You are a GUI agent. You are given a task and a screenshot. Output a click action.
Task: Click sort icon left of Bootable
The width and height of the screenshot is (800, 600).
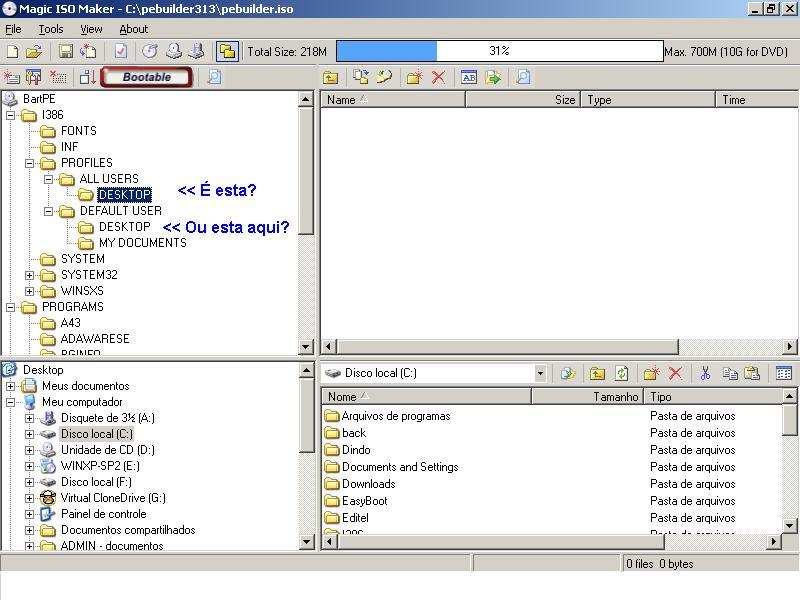point(88,77)
